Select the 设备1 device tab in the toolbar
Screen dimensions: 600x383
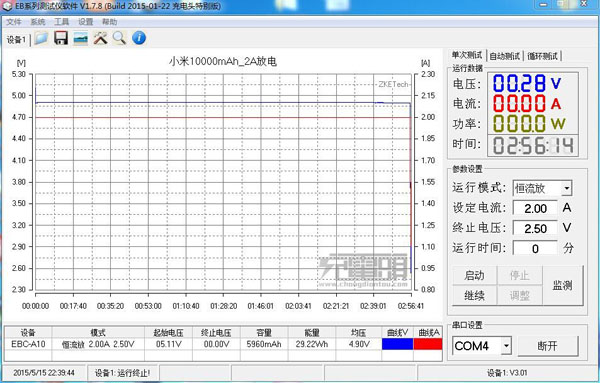(16, 39)
